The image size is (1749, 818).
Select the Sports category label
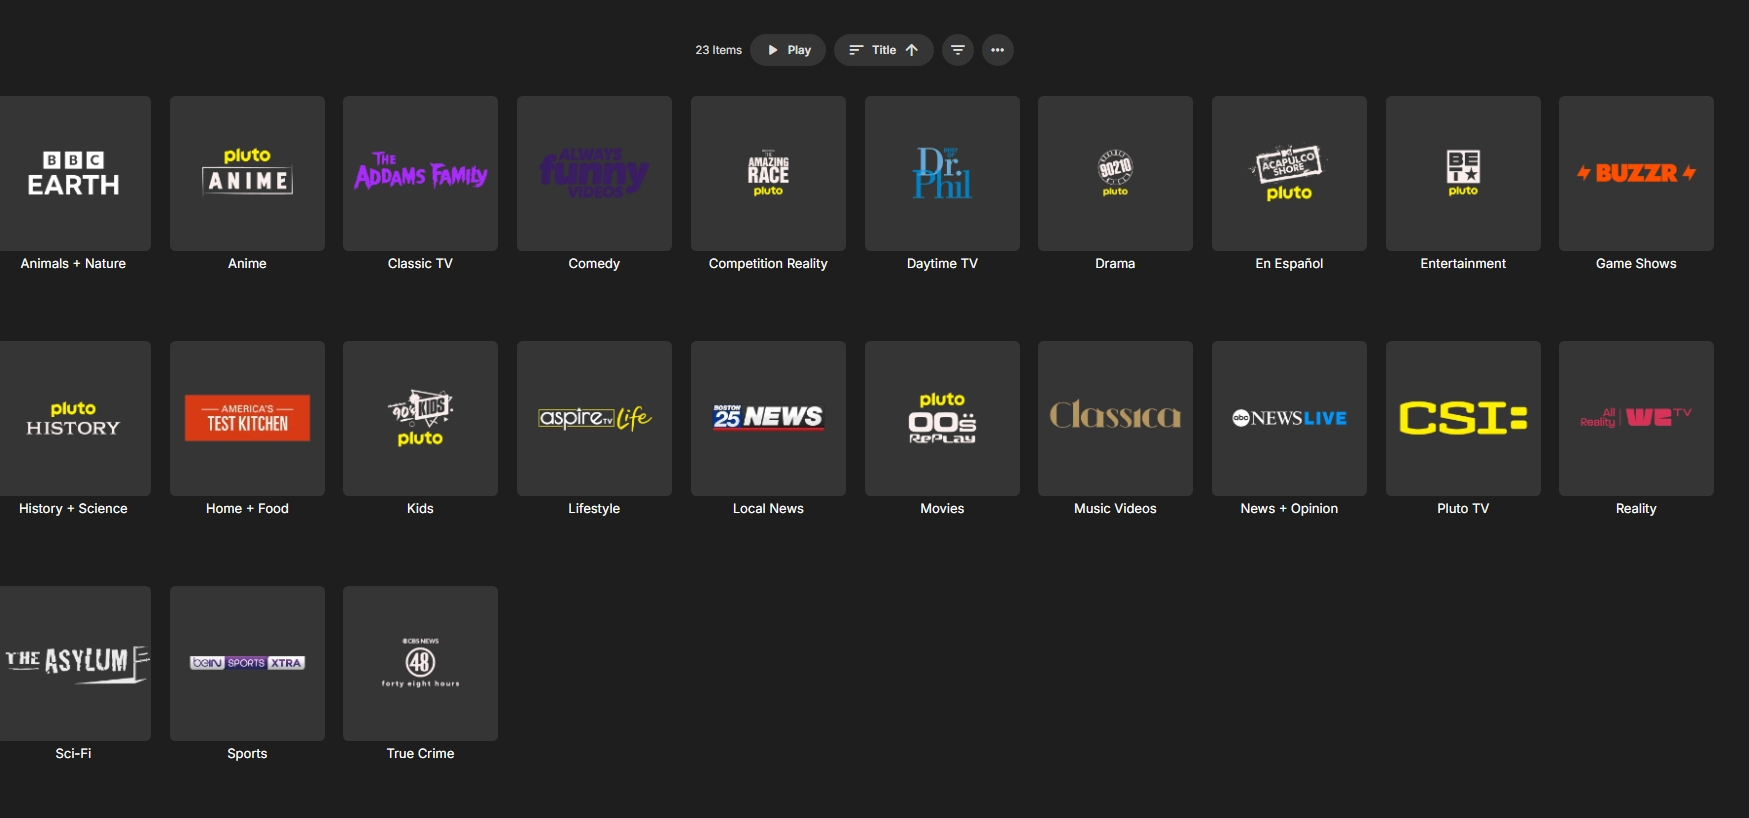click(247, 754)
